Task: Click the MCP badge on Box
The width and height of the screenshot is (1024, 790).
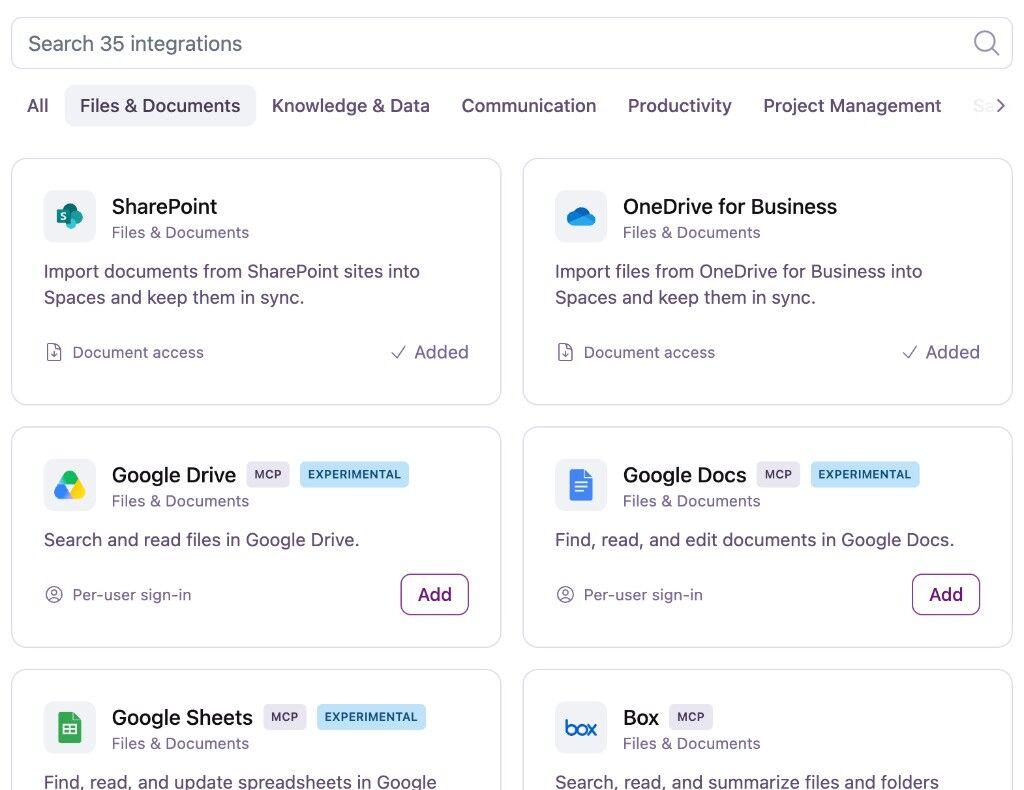Action: tap(691, 717)
